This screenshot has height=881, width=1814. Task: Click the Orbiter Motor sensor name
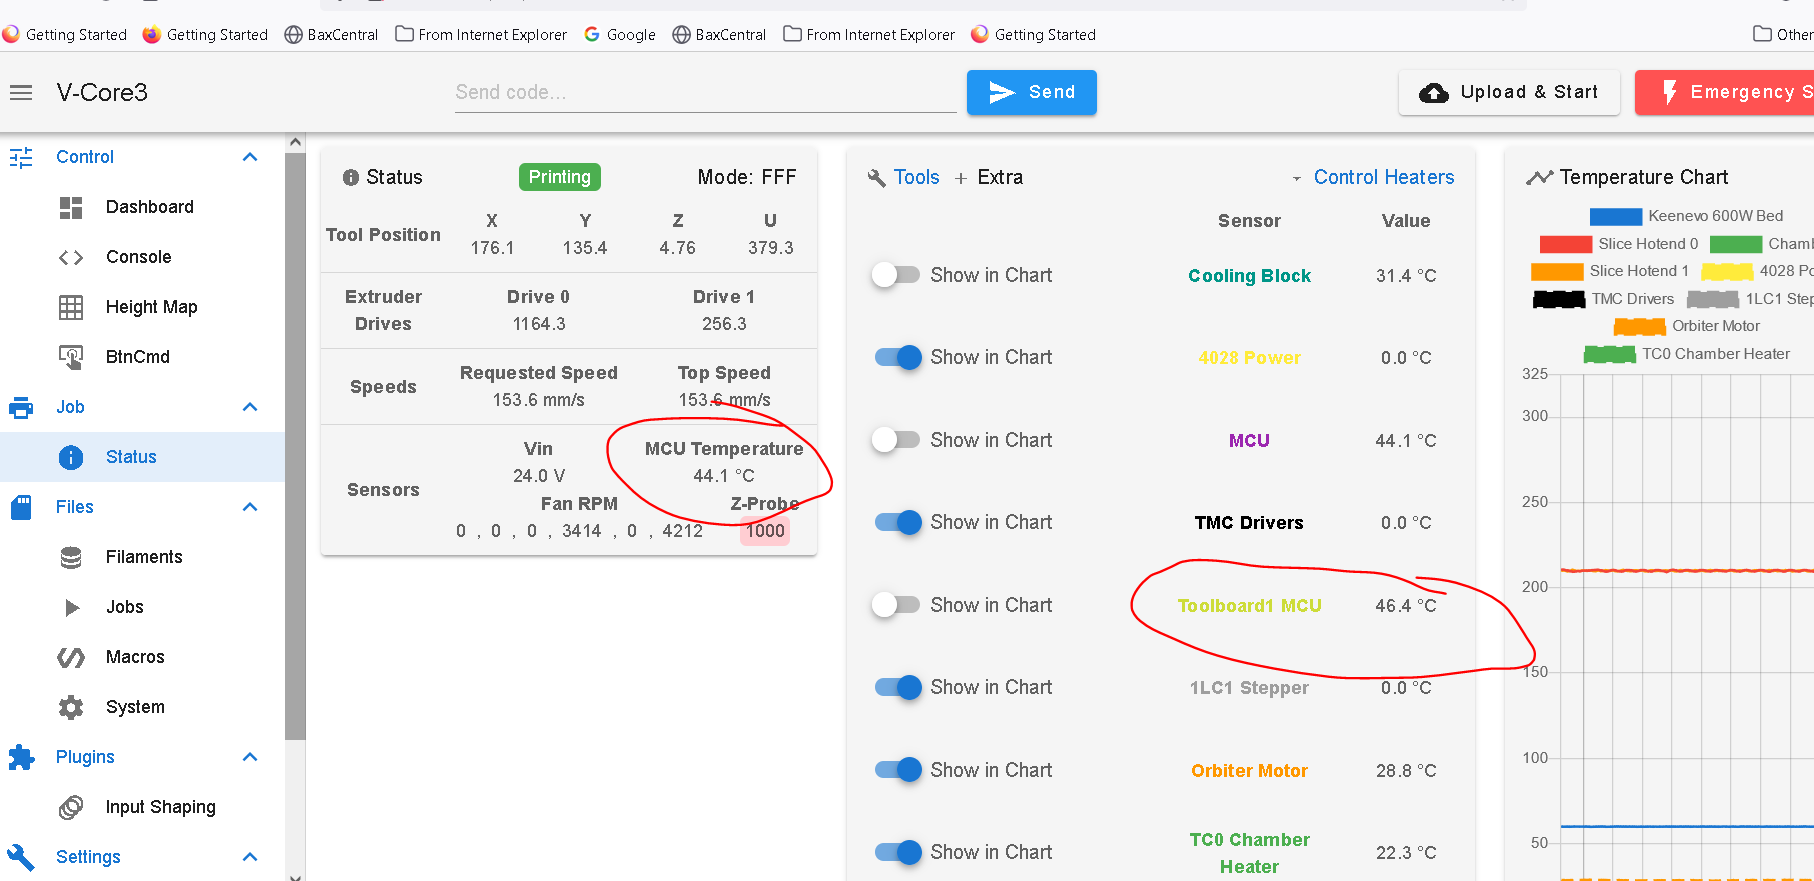click(1249, 771)
